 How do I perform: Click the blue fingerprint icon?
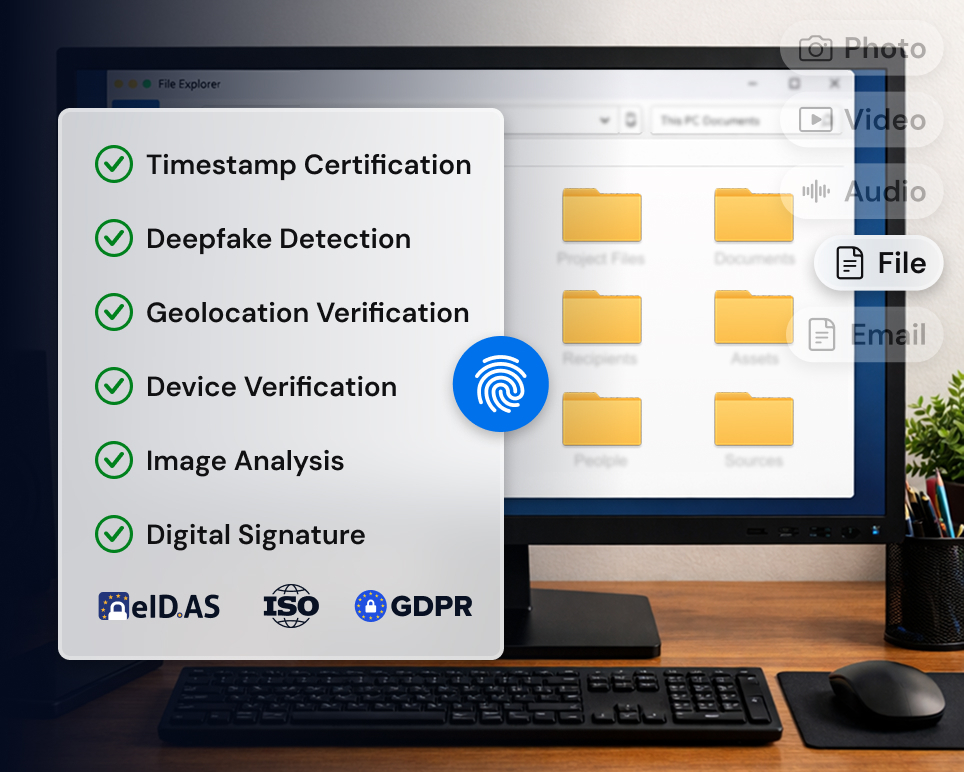pos(500,385)
